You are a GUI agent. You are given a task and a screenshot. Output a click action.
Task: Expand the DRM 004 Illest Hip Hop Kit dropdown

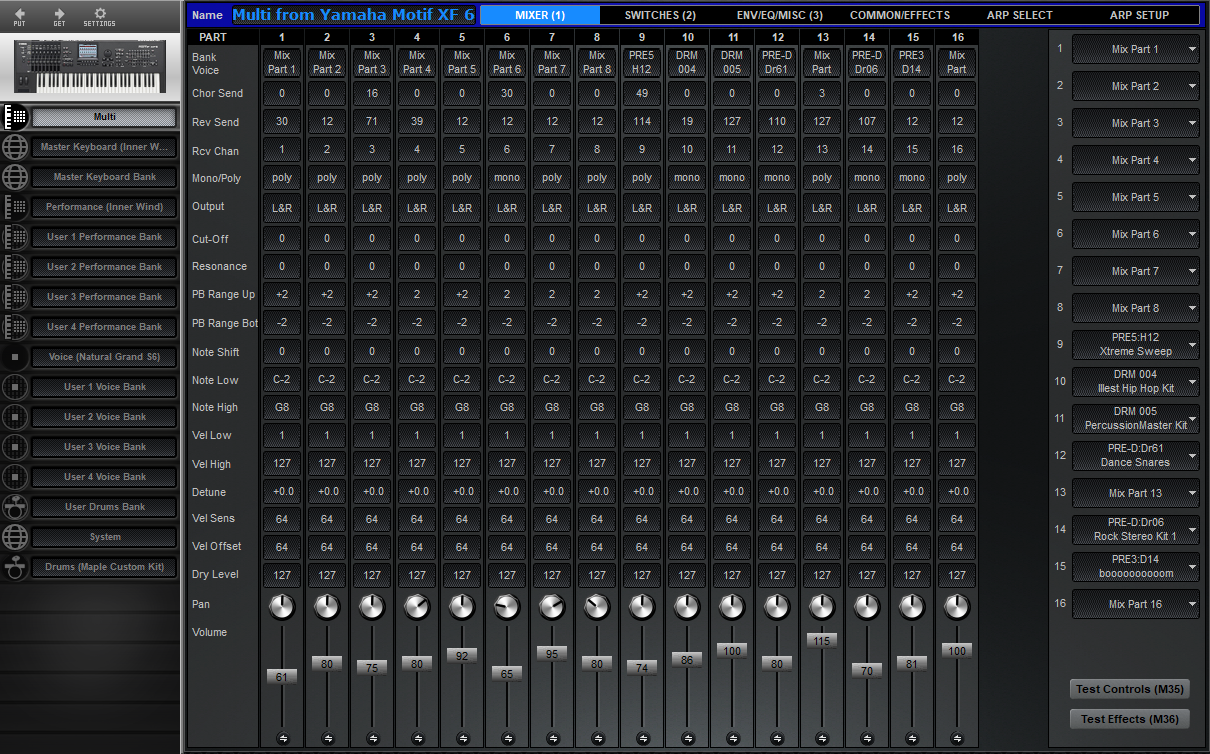click(1135, 381)
